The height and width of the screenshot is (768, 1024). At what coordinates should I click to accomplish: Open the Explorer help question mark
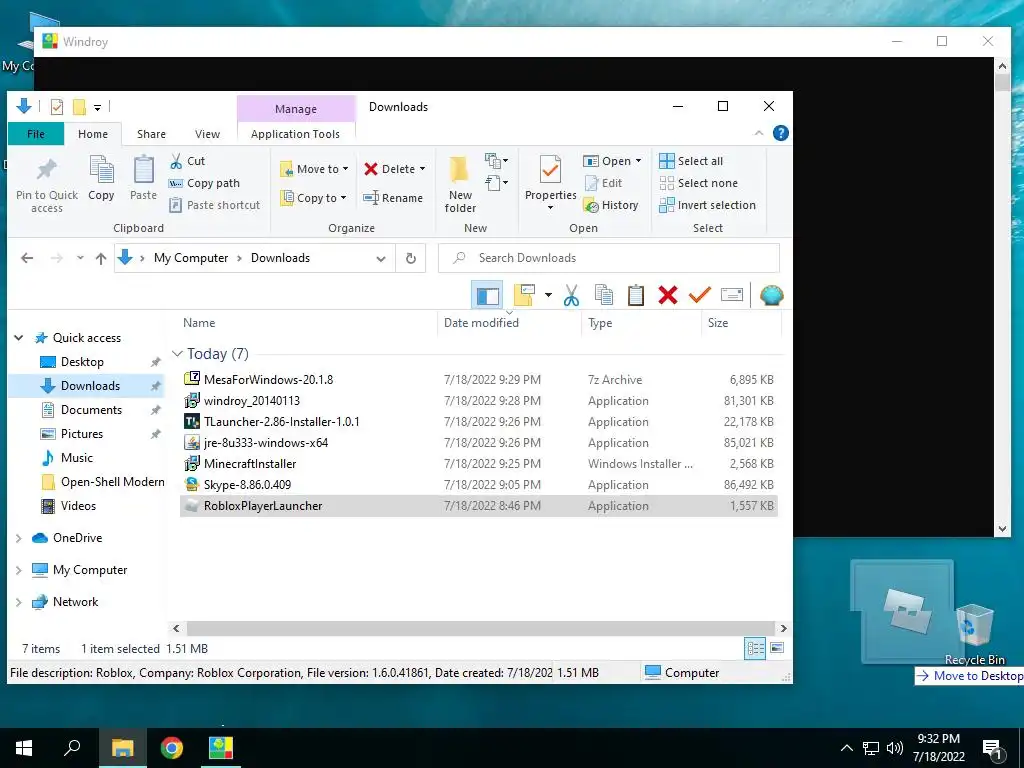click(780, 133)
